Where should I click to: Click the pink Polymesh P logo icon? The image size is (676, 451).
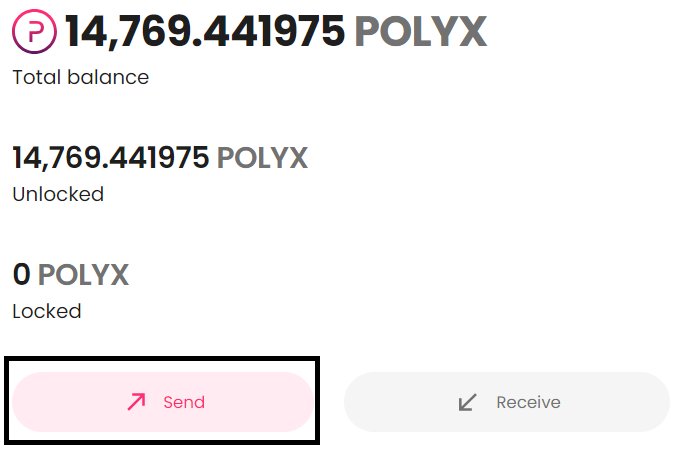coord(34,31)
